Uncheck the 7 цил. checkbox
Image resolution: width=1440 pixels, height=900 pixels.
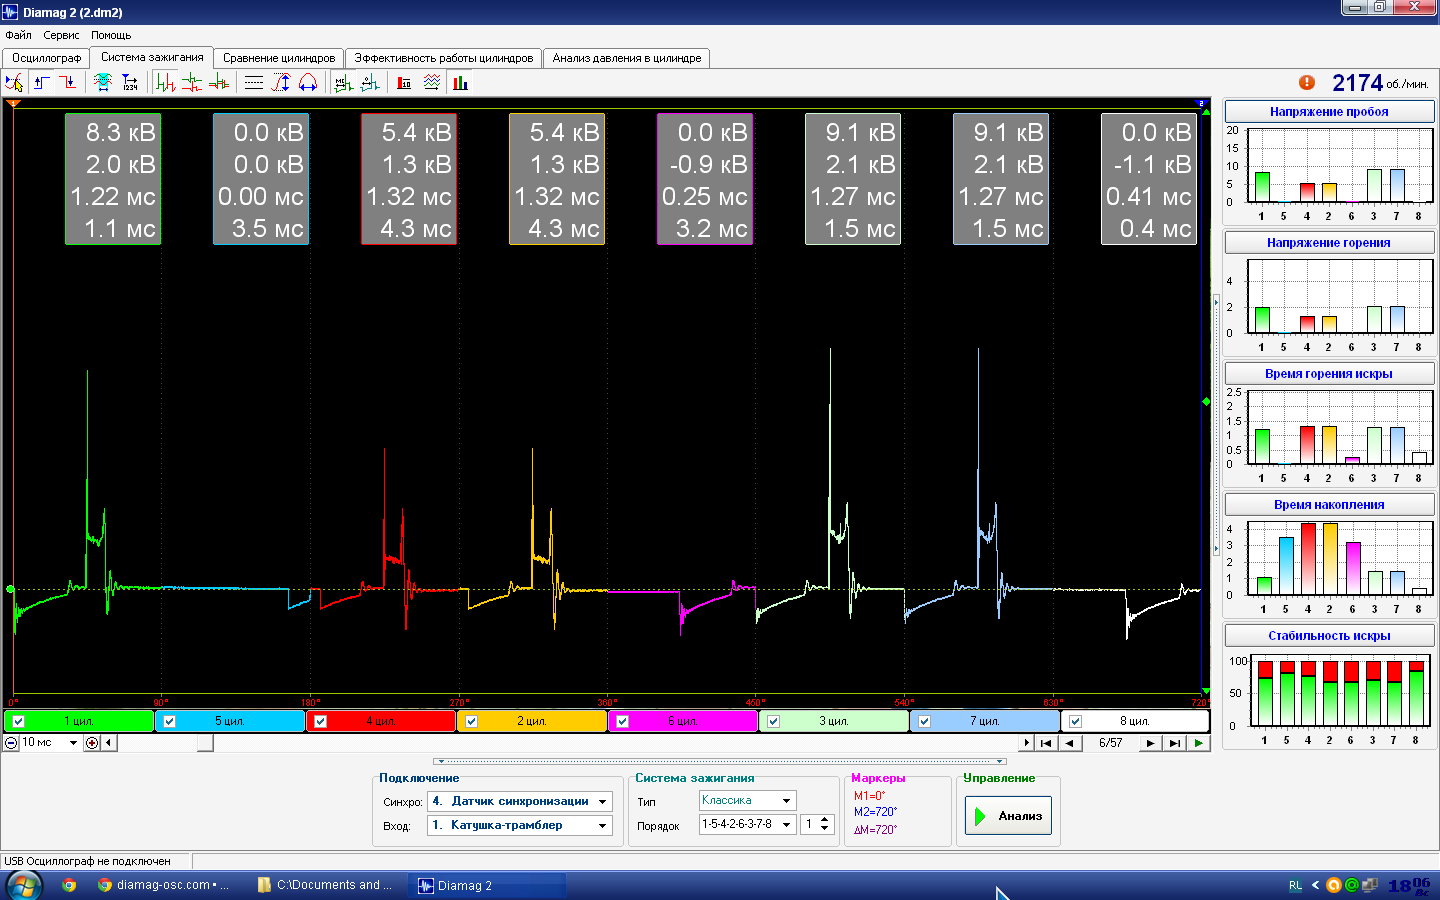tap(924, 721)
